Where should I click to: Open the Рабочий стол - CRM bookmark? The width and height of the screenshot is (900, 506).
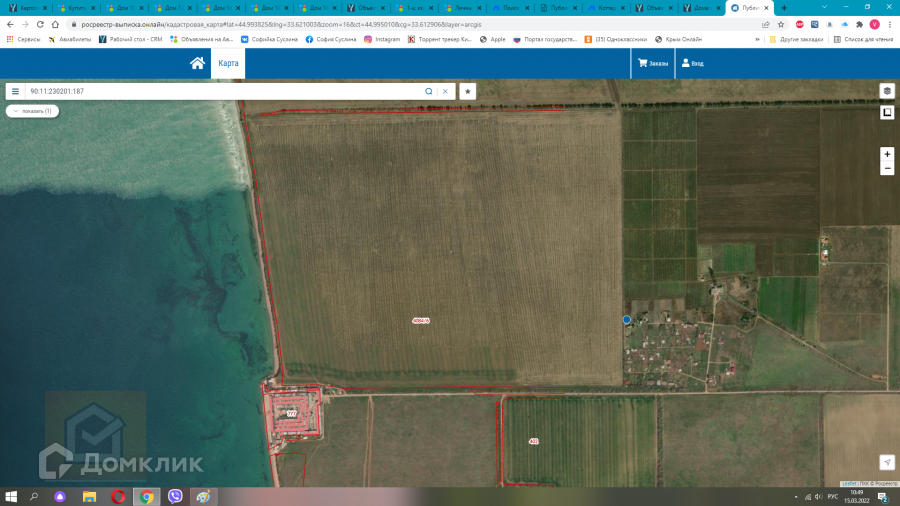(x=130, y=40)
